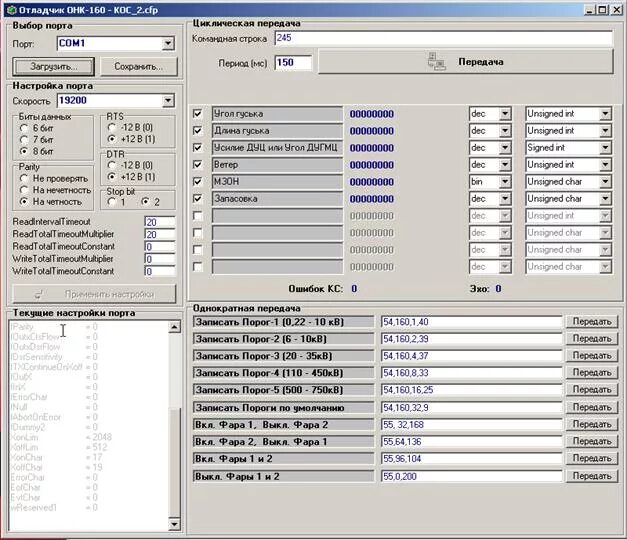Click the Применить настройки button
This screenshot has height=540, width=627.
tap(94, 294)
